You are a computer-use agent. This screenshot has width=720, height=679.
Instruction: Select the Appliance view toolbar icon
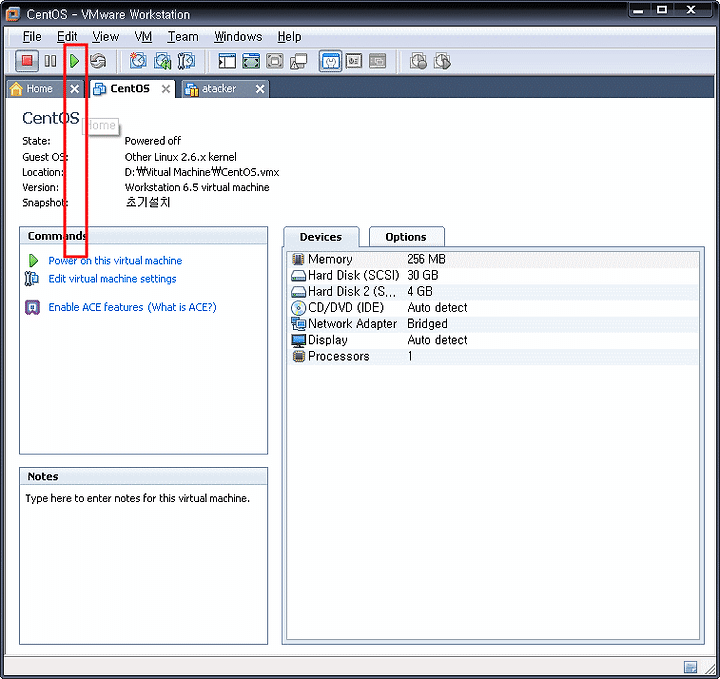[354, 61]
